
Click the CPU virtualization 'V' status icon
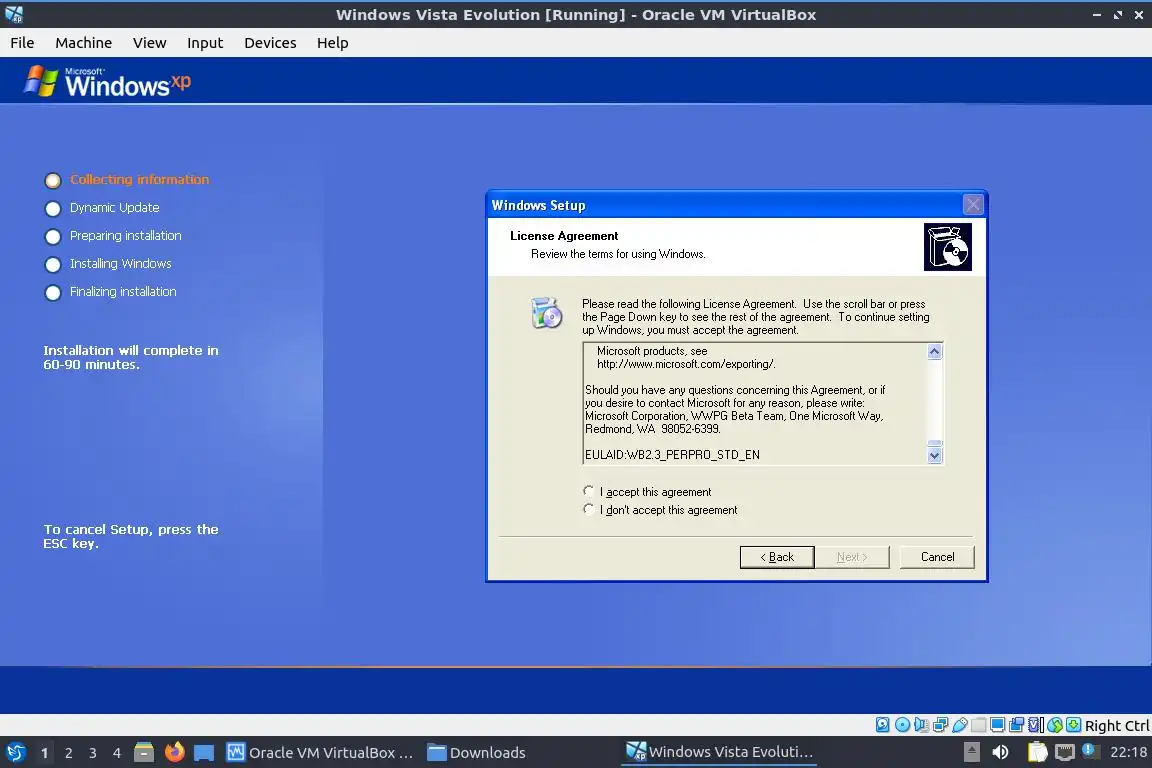click(1036, 725)
